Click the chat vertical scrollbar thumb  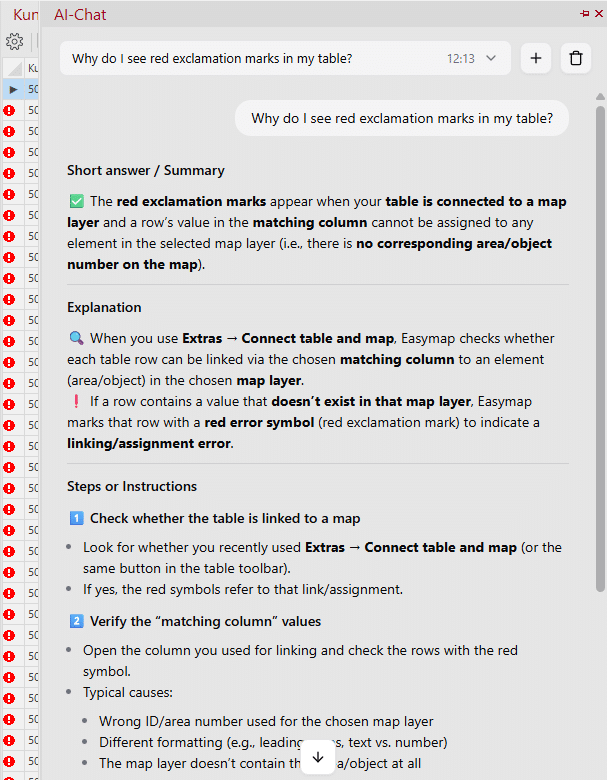(x=601, y=348)
